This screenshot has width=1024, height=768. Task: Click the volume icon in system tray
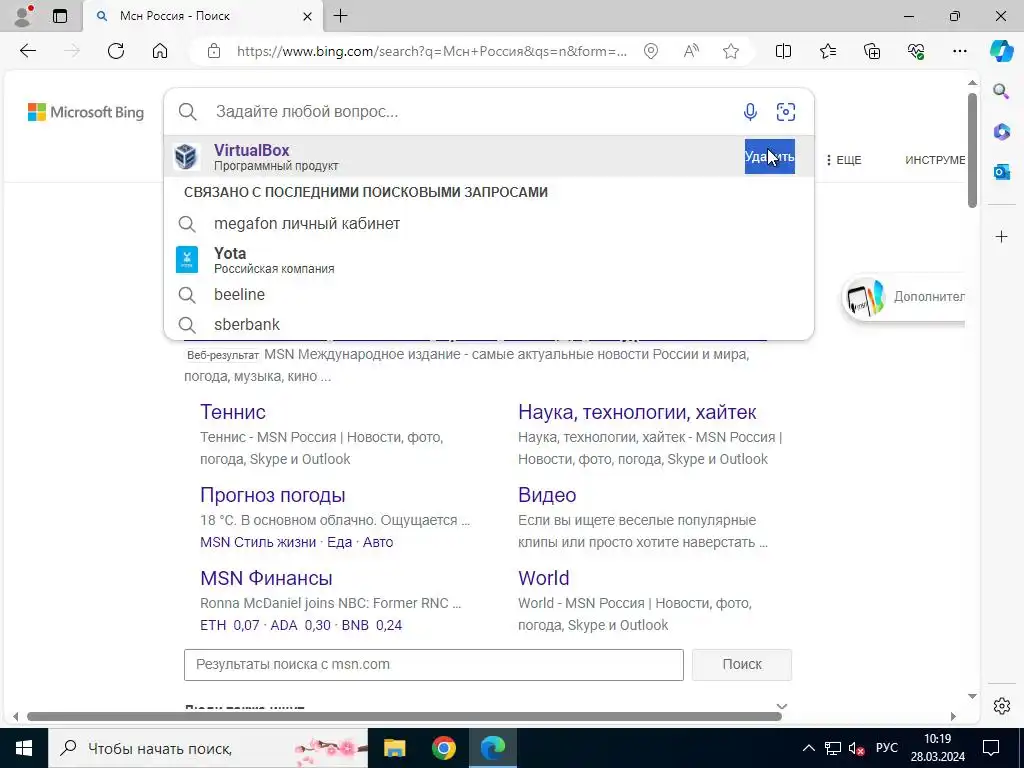click(x=856, y=748)
